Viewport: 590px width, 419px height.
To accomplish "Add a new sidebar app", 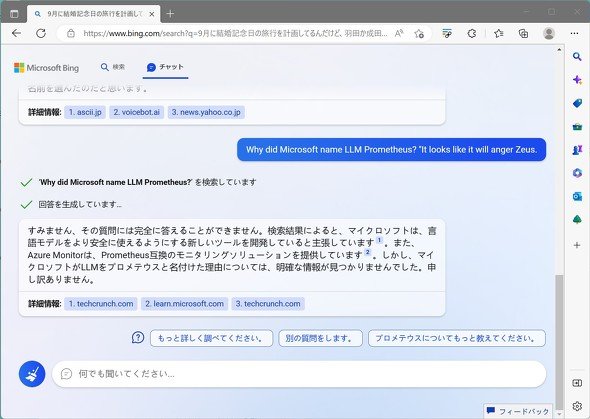I will (577, 245).
